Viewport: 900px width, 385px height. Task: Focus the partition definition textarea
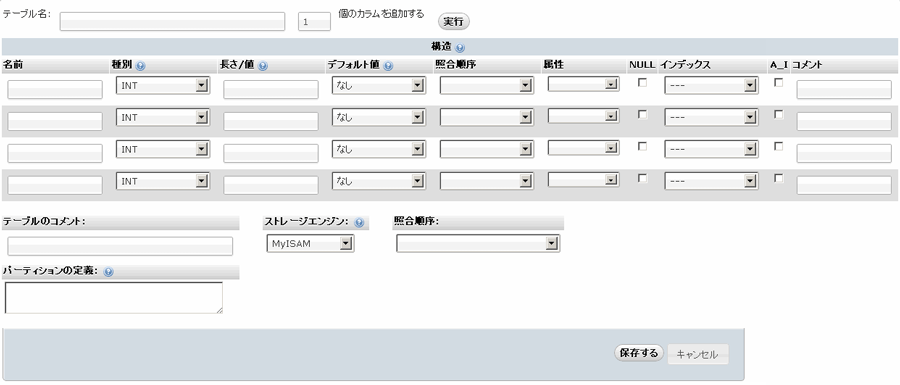click(x=114, y=298)
